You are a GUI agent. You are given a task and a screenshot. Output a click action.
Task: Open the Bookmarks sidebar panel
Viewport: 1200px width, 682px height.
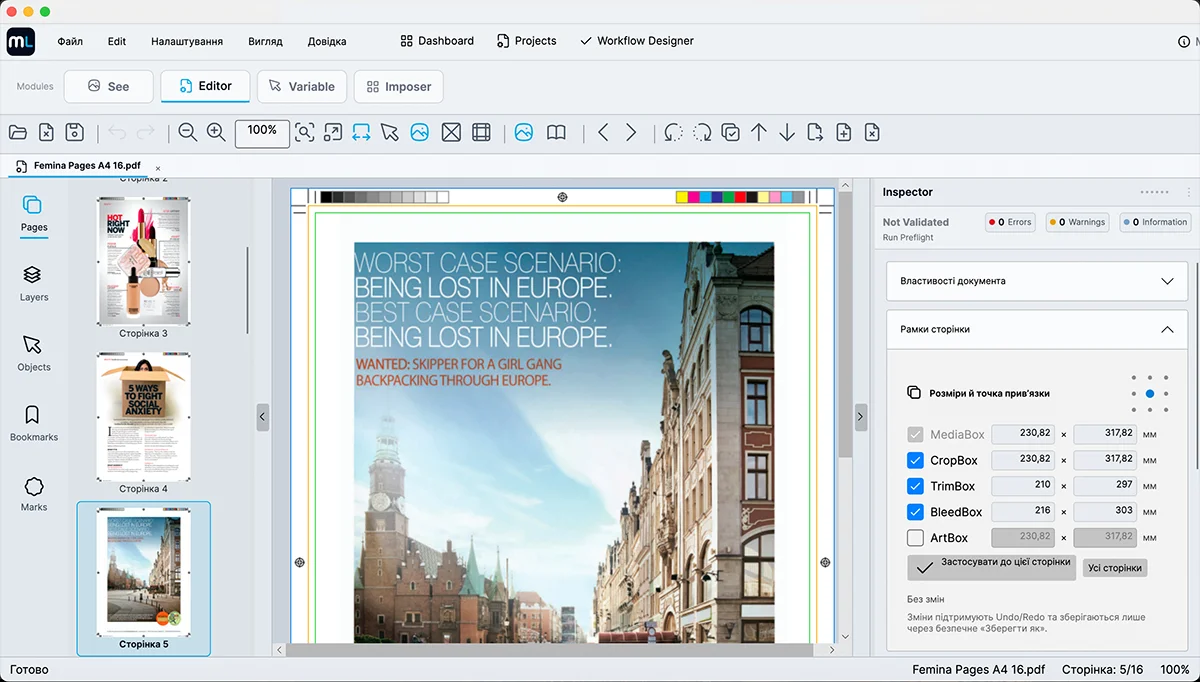click(x=34, y=423)
